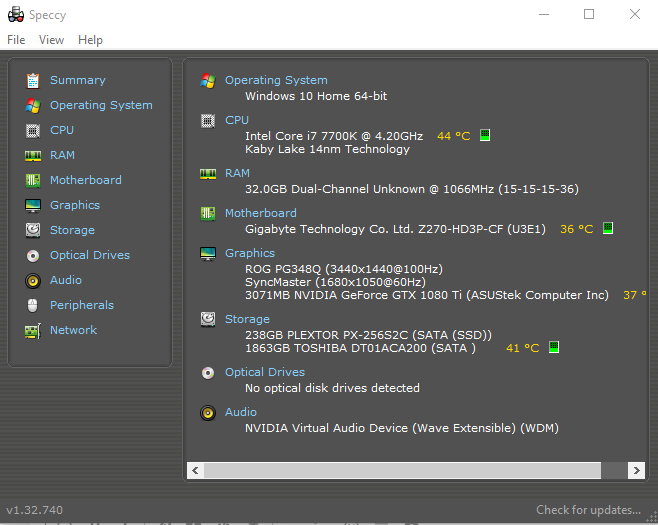Open Motherboard section in sidebar
Viewport: 658px width, 525px height.
[86, 180]
